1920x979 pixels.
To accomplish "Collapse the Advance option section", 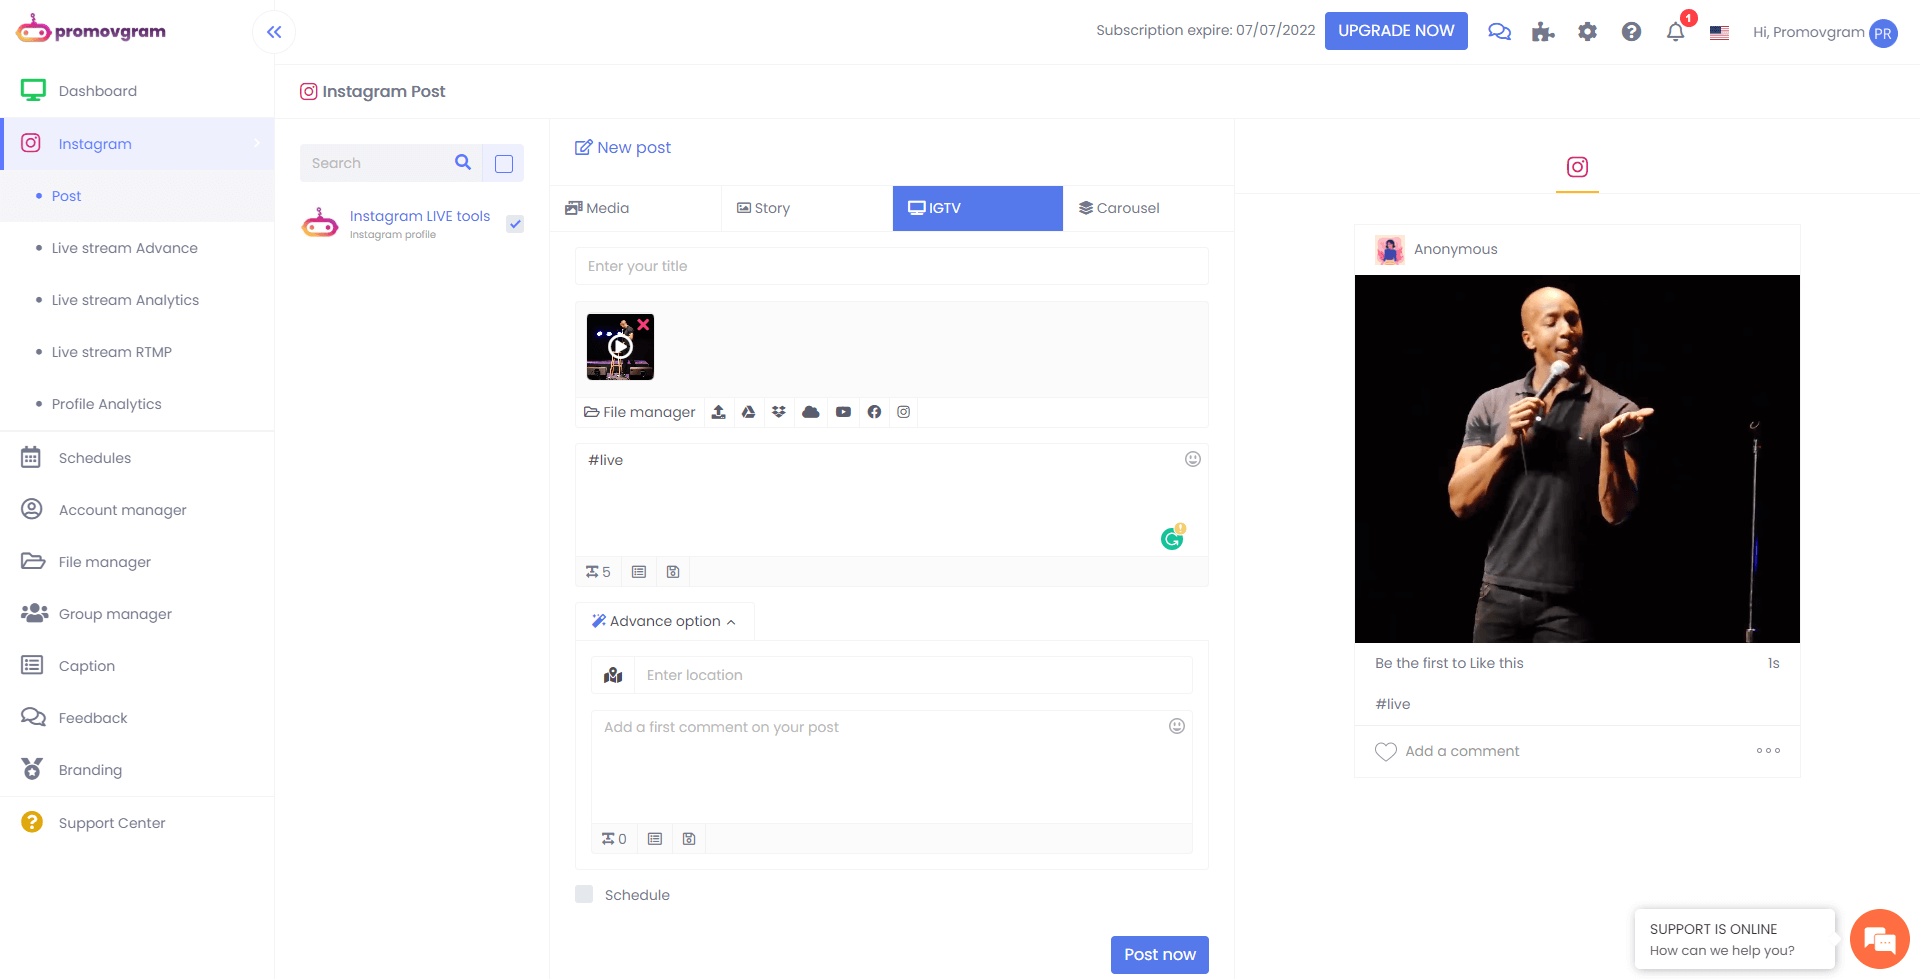I will pos(664,621).
